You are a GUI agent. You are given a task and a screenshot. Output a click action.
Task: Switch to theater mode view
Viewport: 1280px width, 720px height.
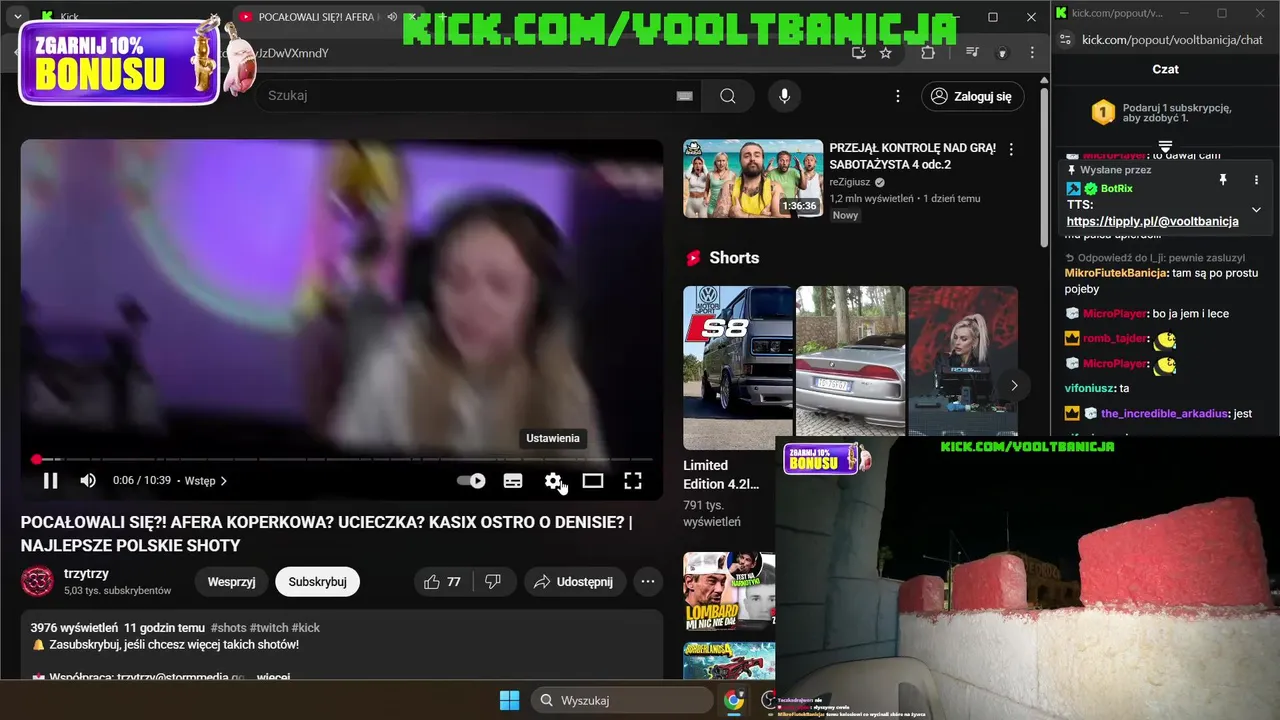click(593, 481)
